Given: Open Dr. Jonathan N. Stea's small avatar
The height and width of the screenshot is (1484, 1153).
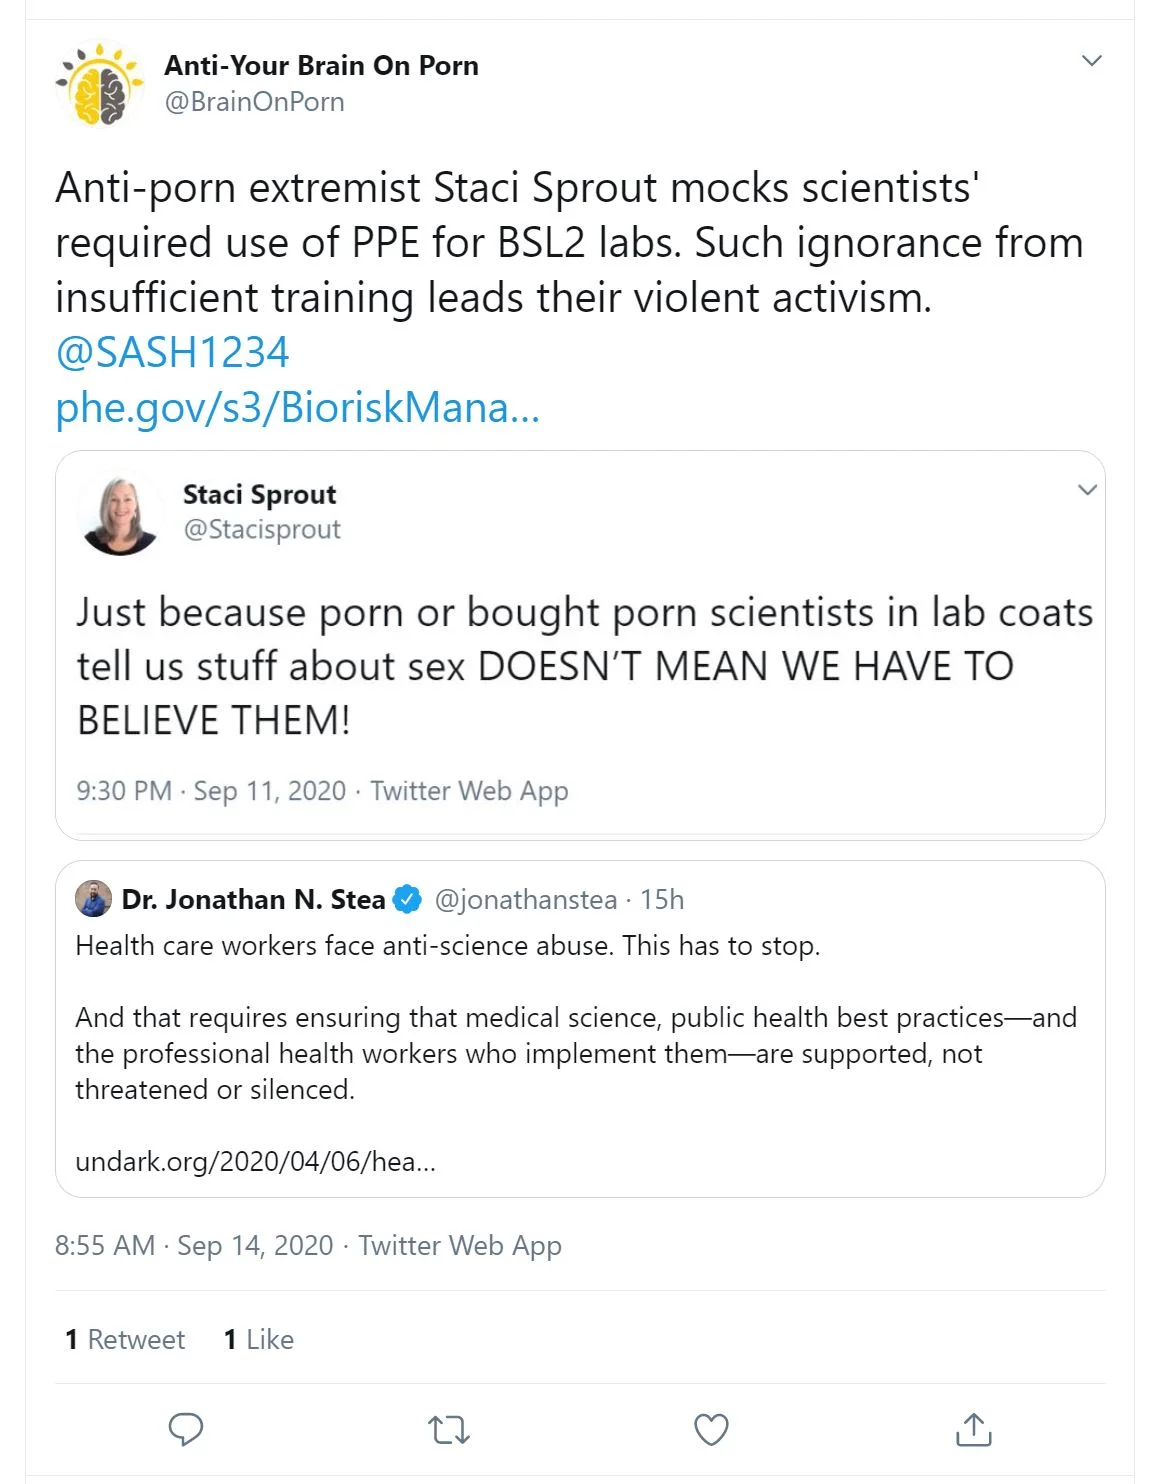Looking at the screenshot, I should pyautogui.click(x=94, y=899).
